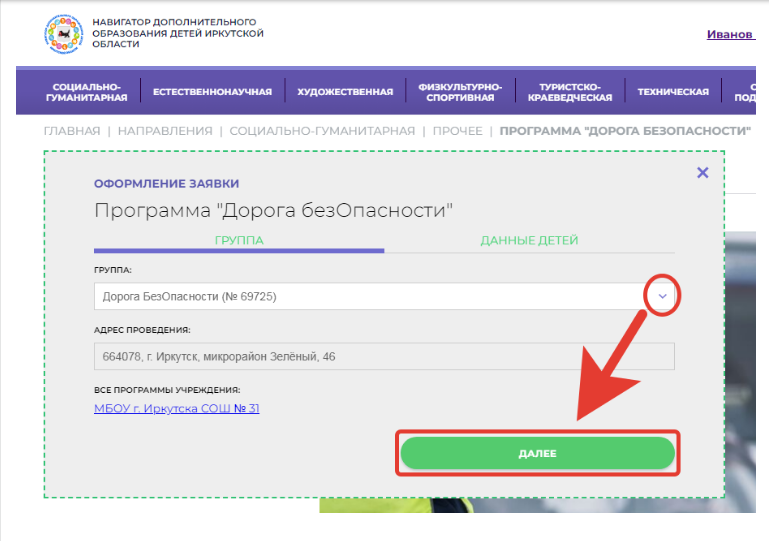The height and width of the screenshot is (541, 769).
Task: Switch to the «Данные детей» tab
Action: point(529,241)
